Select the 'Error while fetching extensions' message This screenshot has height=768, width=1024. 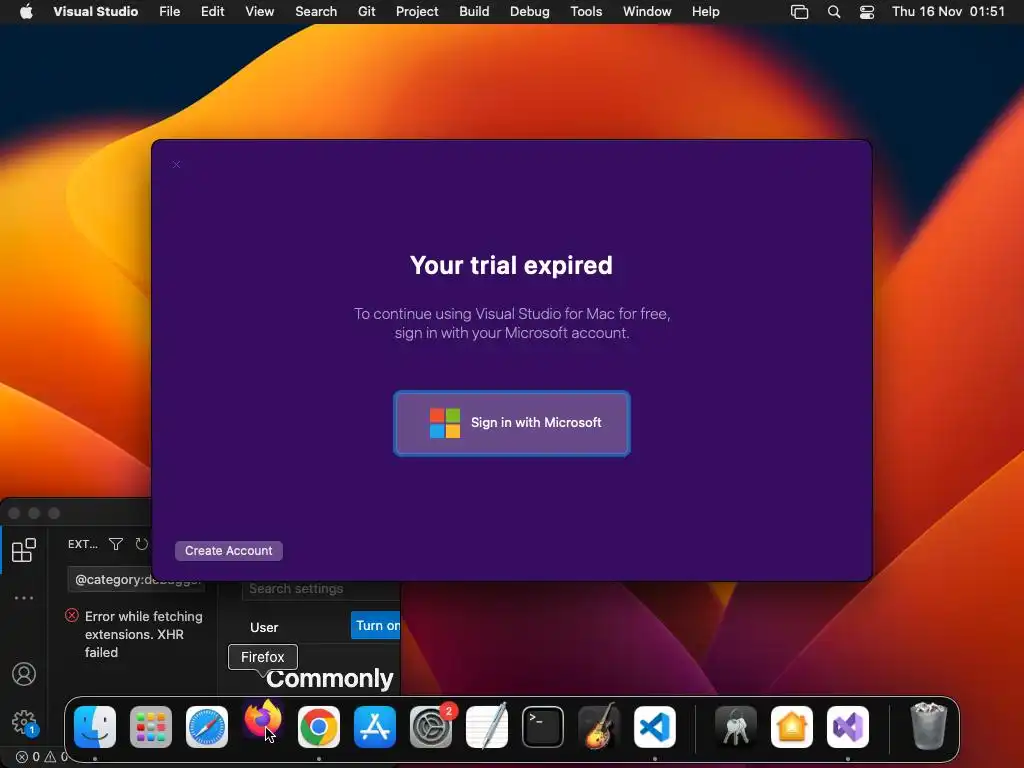click(x=144, y=634)
